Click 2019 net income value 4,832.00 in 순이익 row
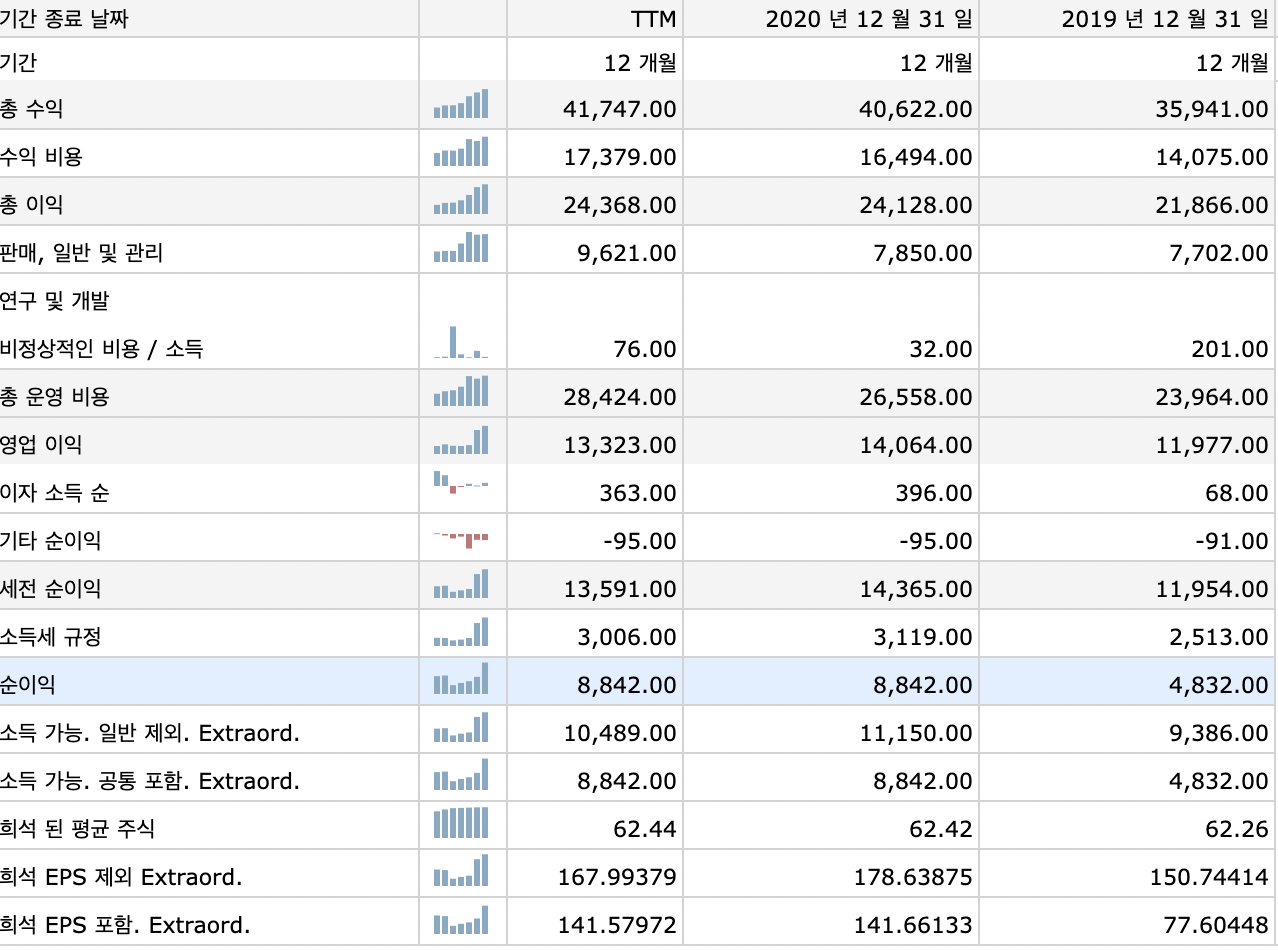 (1219, 685)
